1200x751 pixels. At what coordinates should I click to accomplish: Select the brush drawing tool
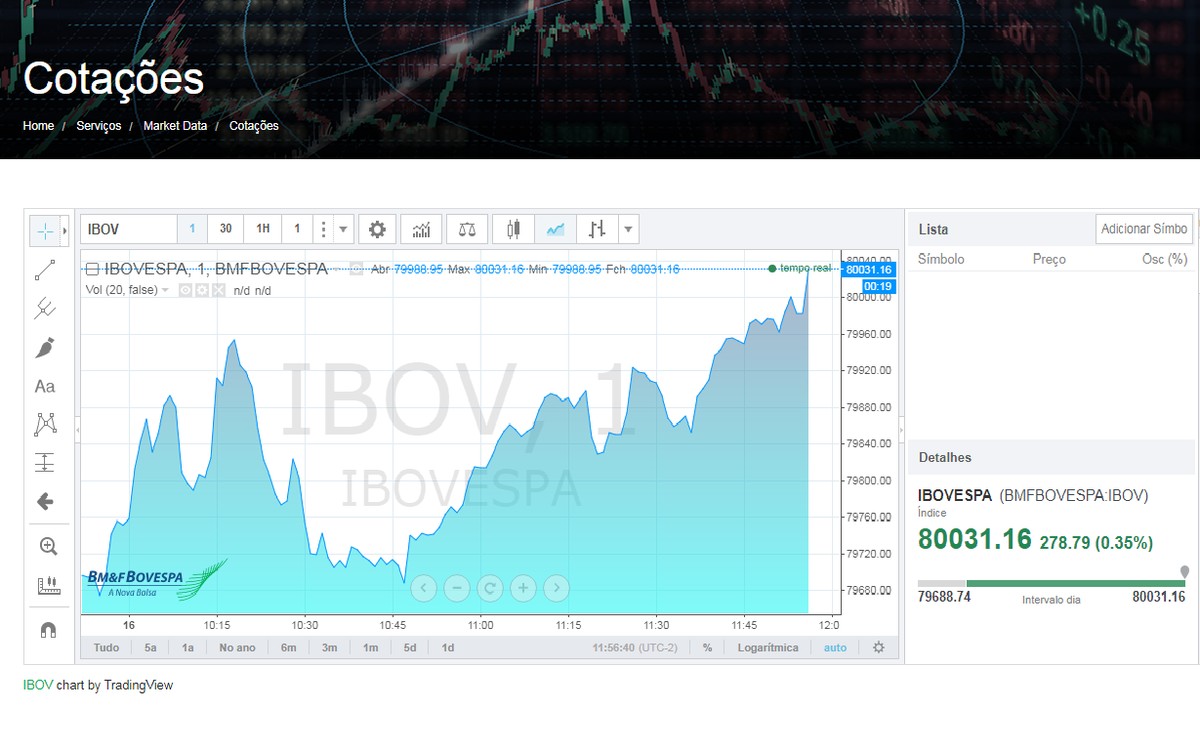[46, 347]
